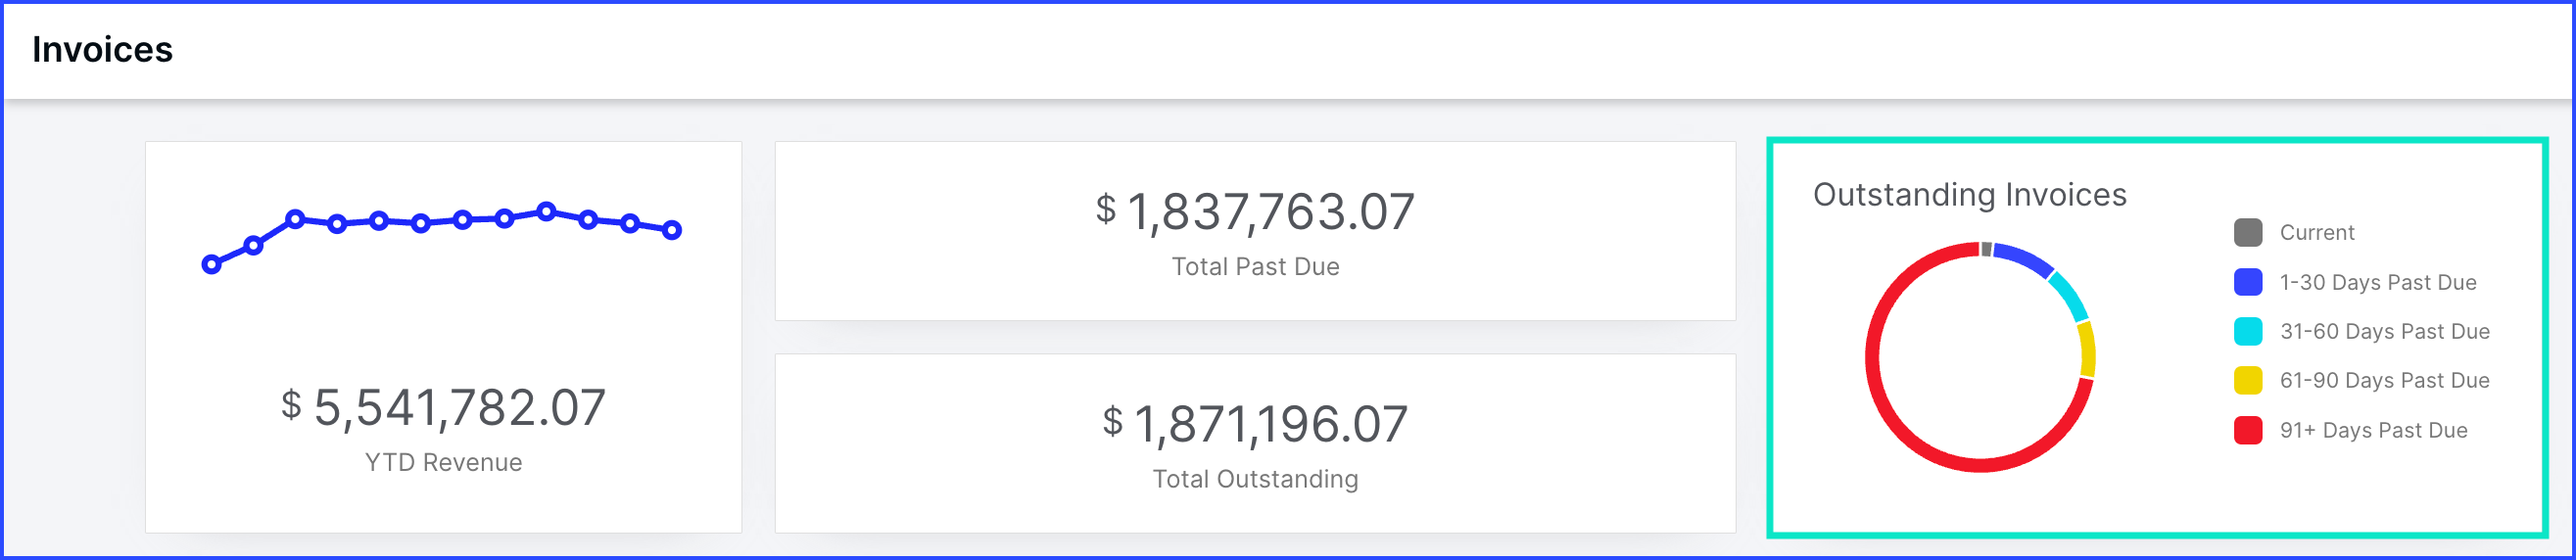Select the cyan segment of the donut chart

2071,296
